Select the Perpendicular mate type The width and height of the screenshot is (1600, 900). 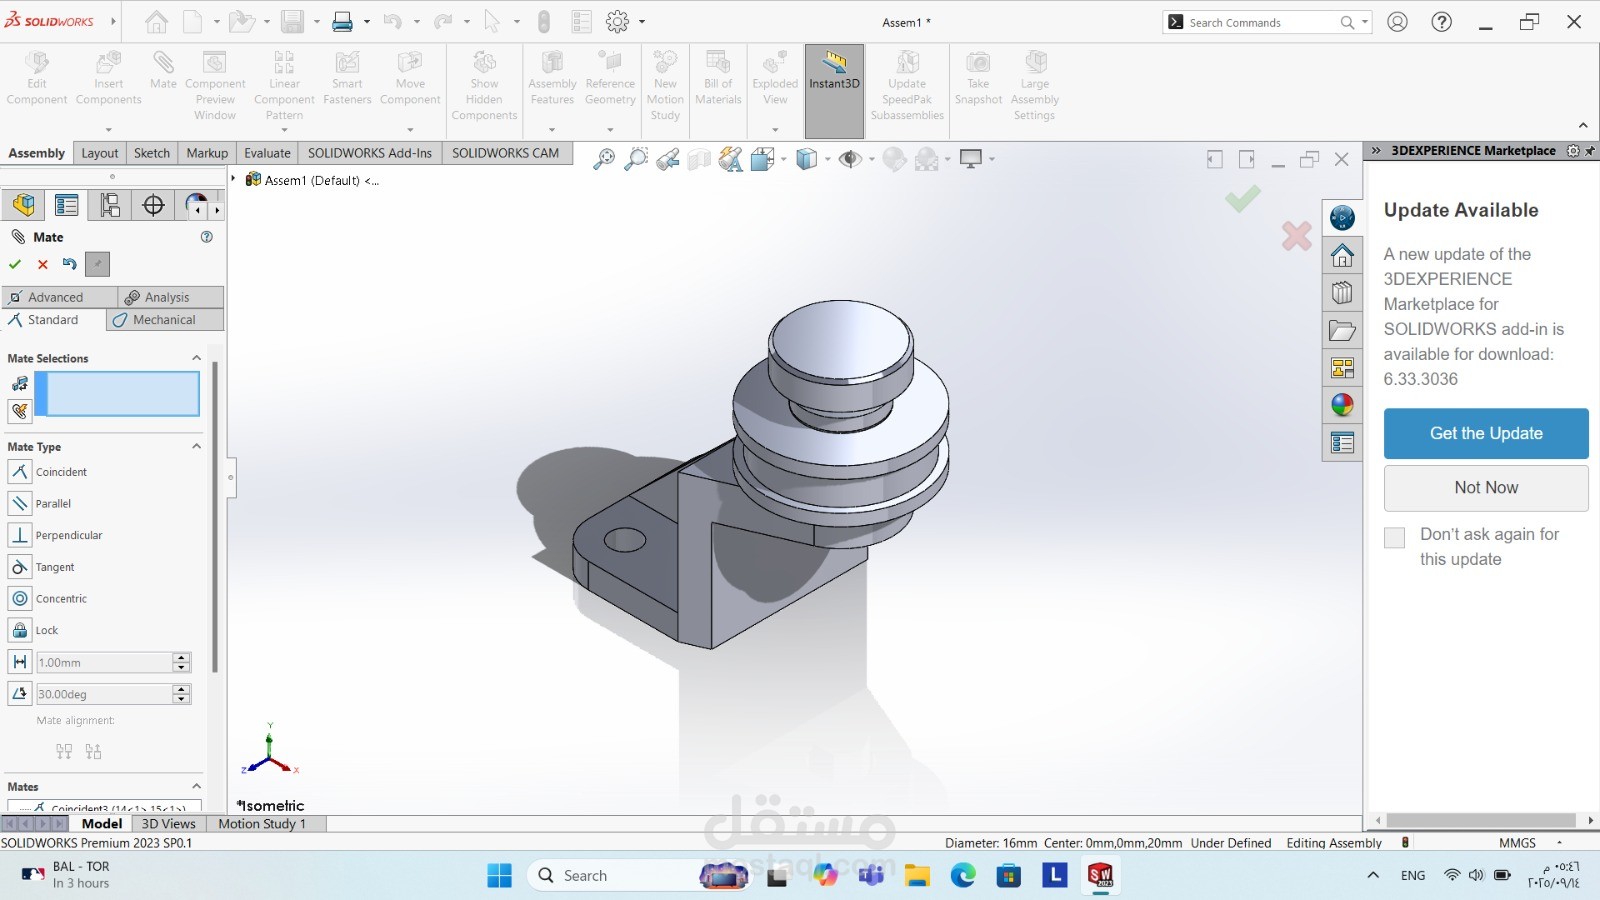[x=20, y=535]
